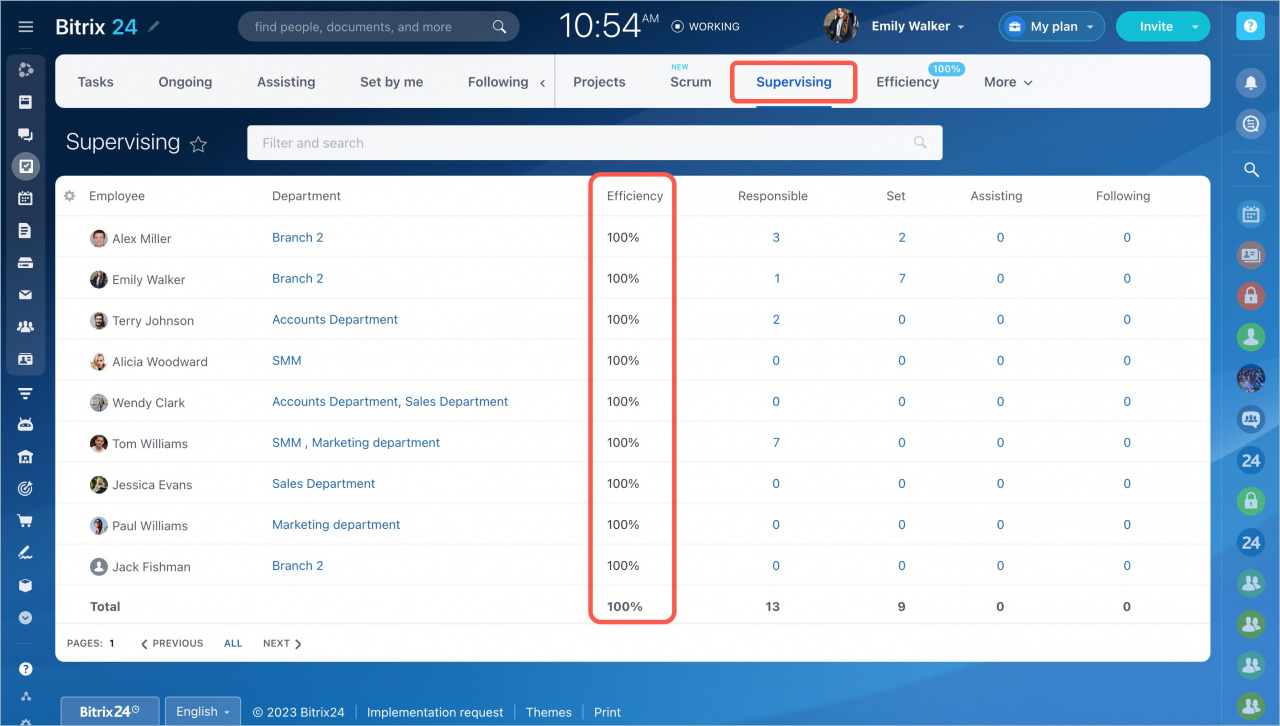Switch to the Projects tab

click(x=599, y=82)
